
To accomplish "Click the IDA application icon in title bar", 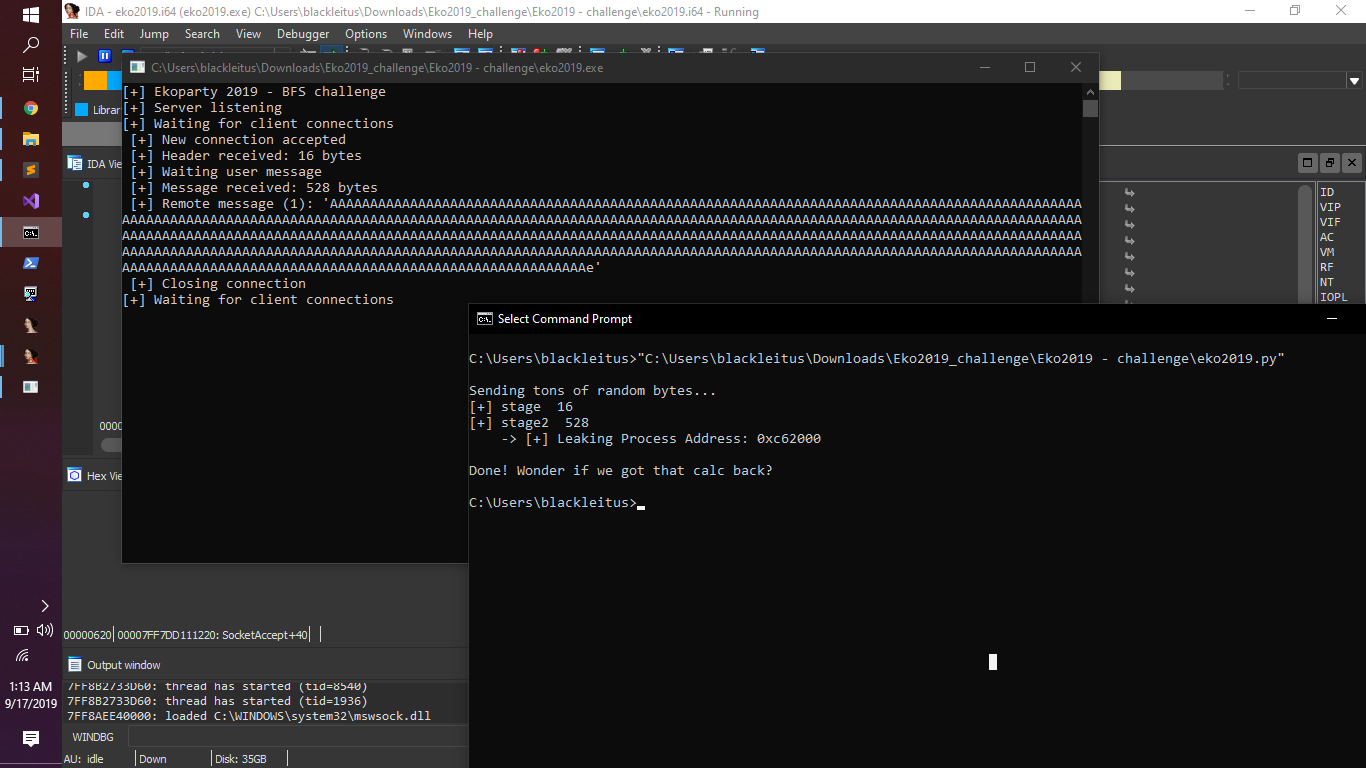I will [x=72, y=11].
